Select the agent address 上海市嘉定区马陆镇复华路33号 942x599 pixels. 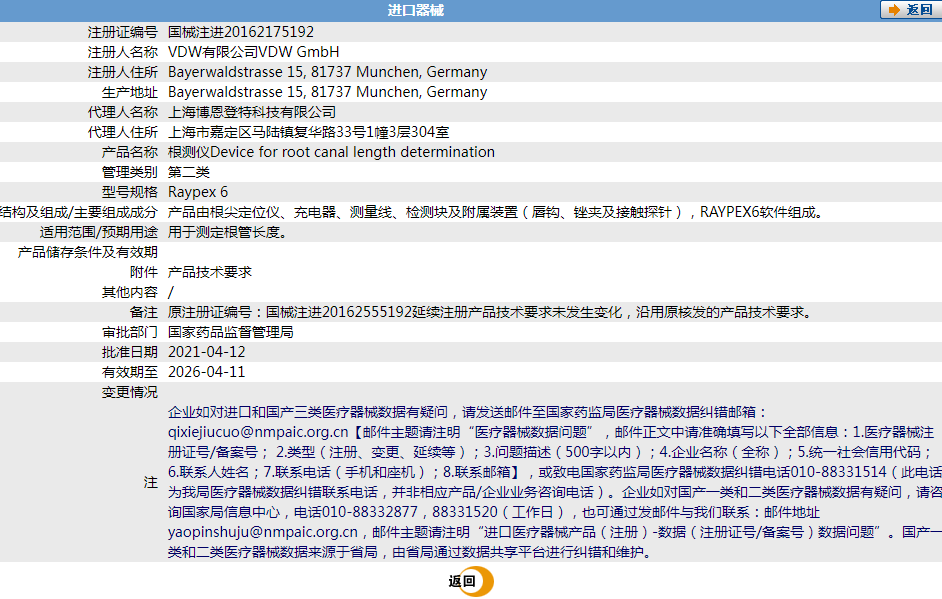click(267, 132)
